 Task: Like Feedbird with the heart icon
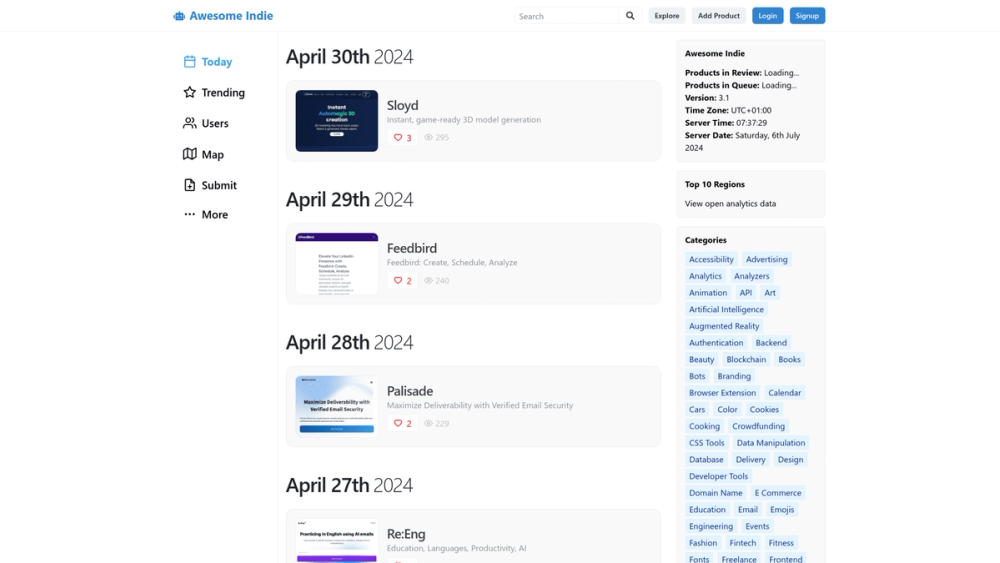pos(398,280)
